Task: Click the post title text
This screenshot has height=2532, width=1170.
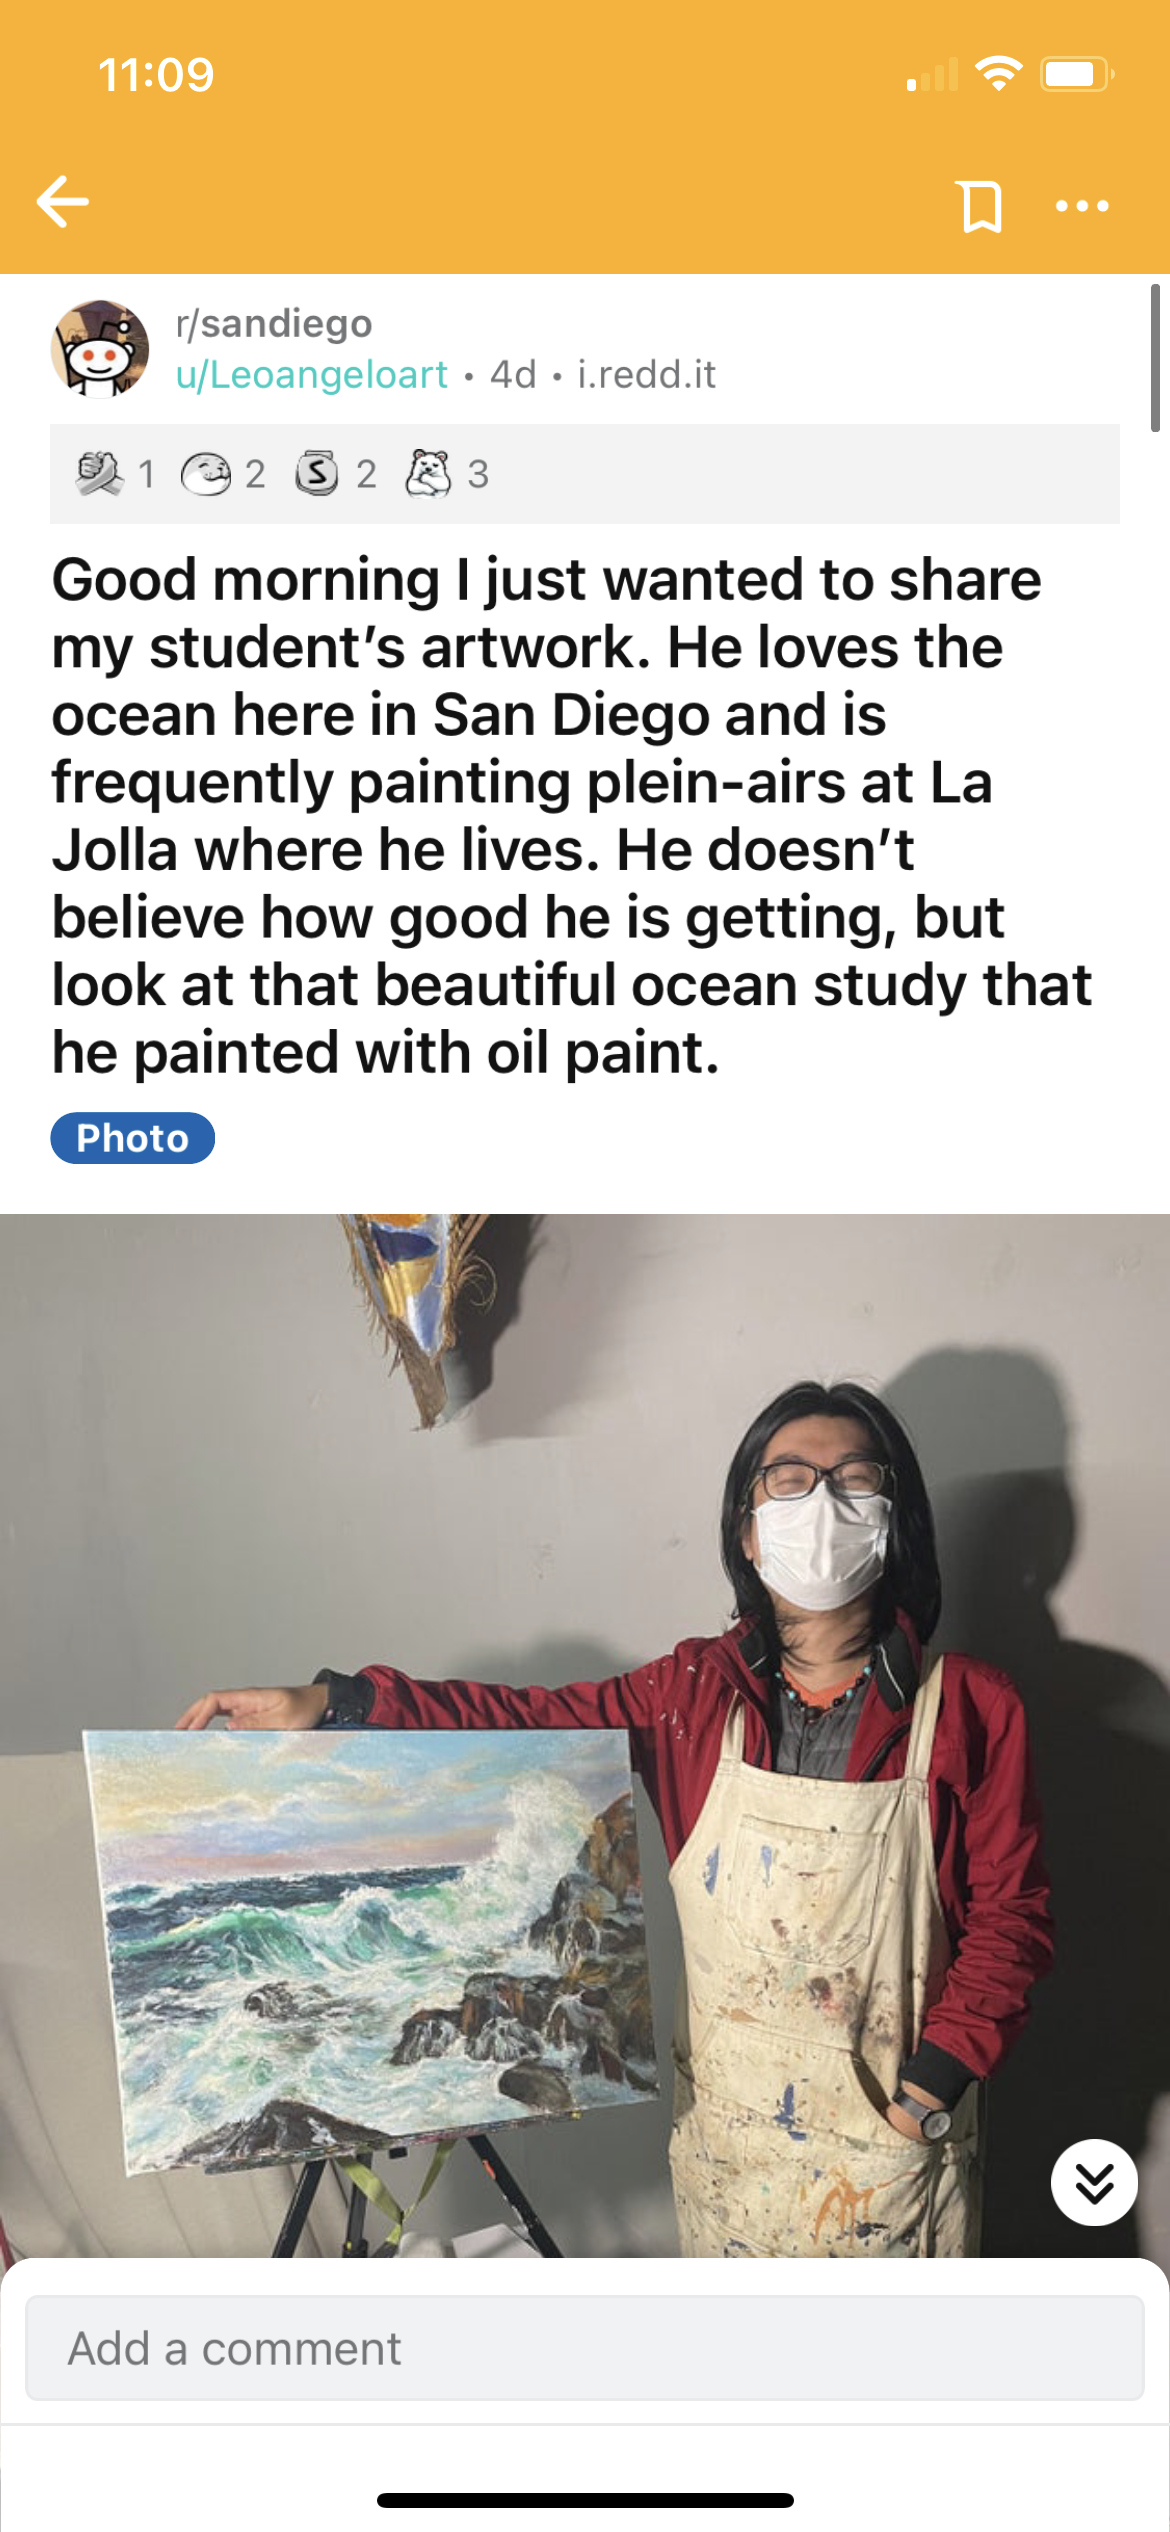Action: 572,816
